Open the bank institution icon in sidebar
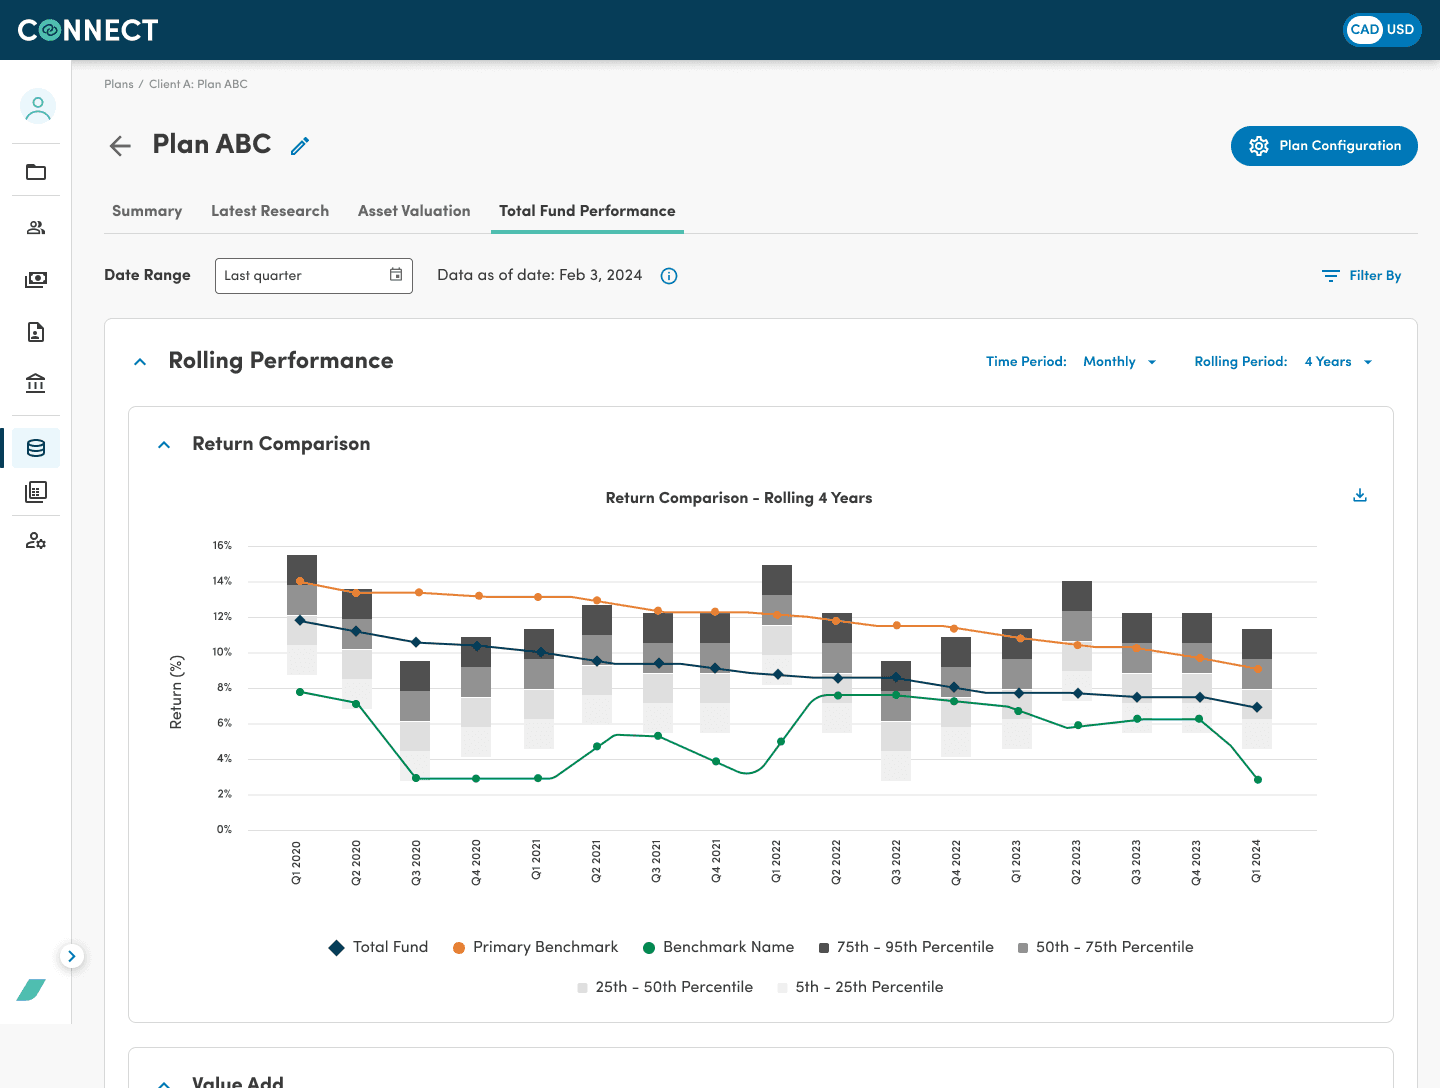Image resolution: width=1440 pixels, height=1088 pixels. click(36, 383)
